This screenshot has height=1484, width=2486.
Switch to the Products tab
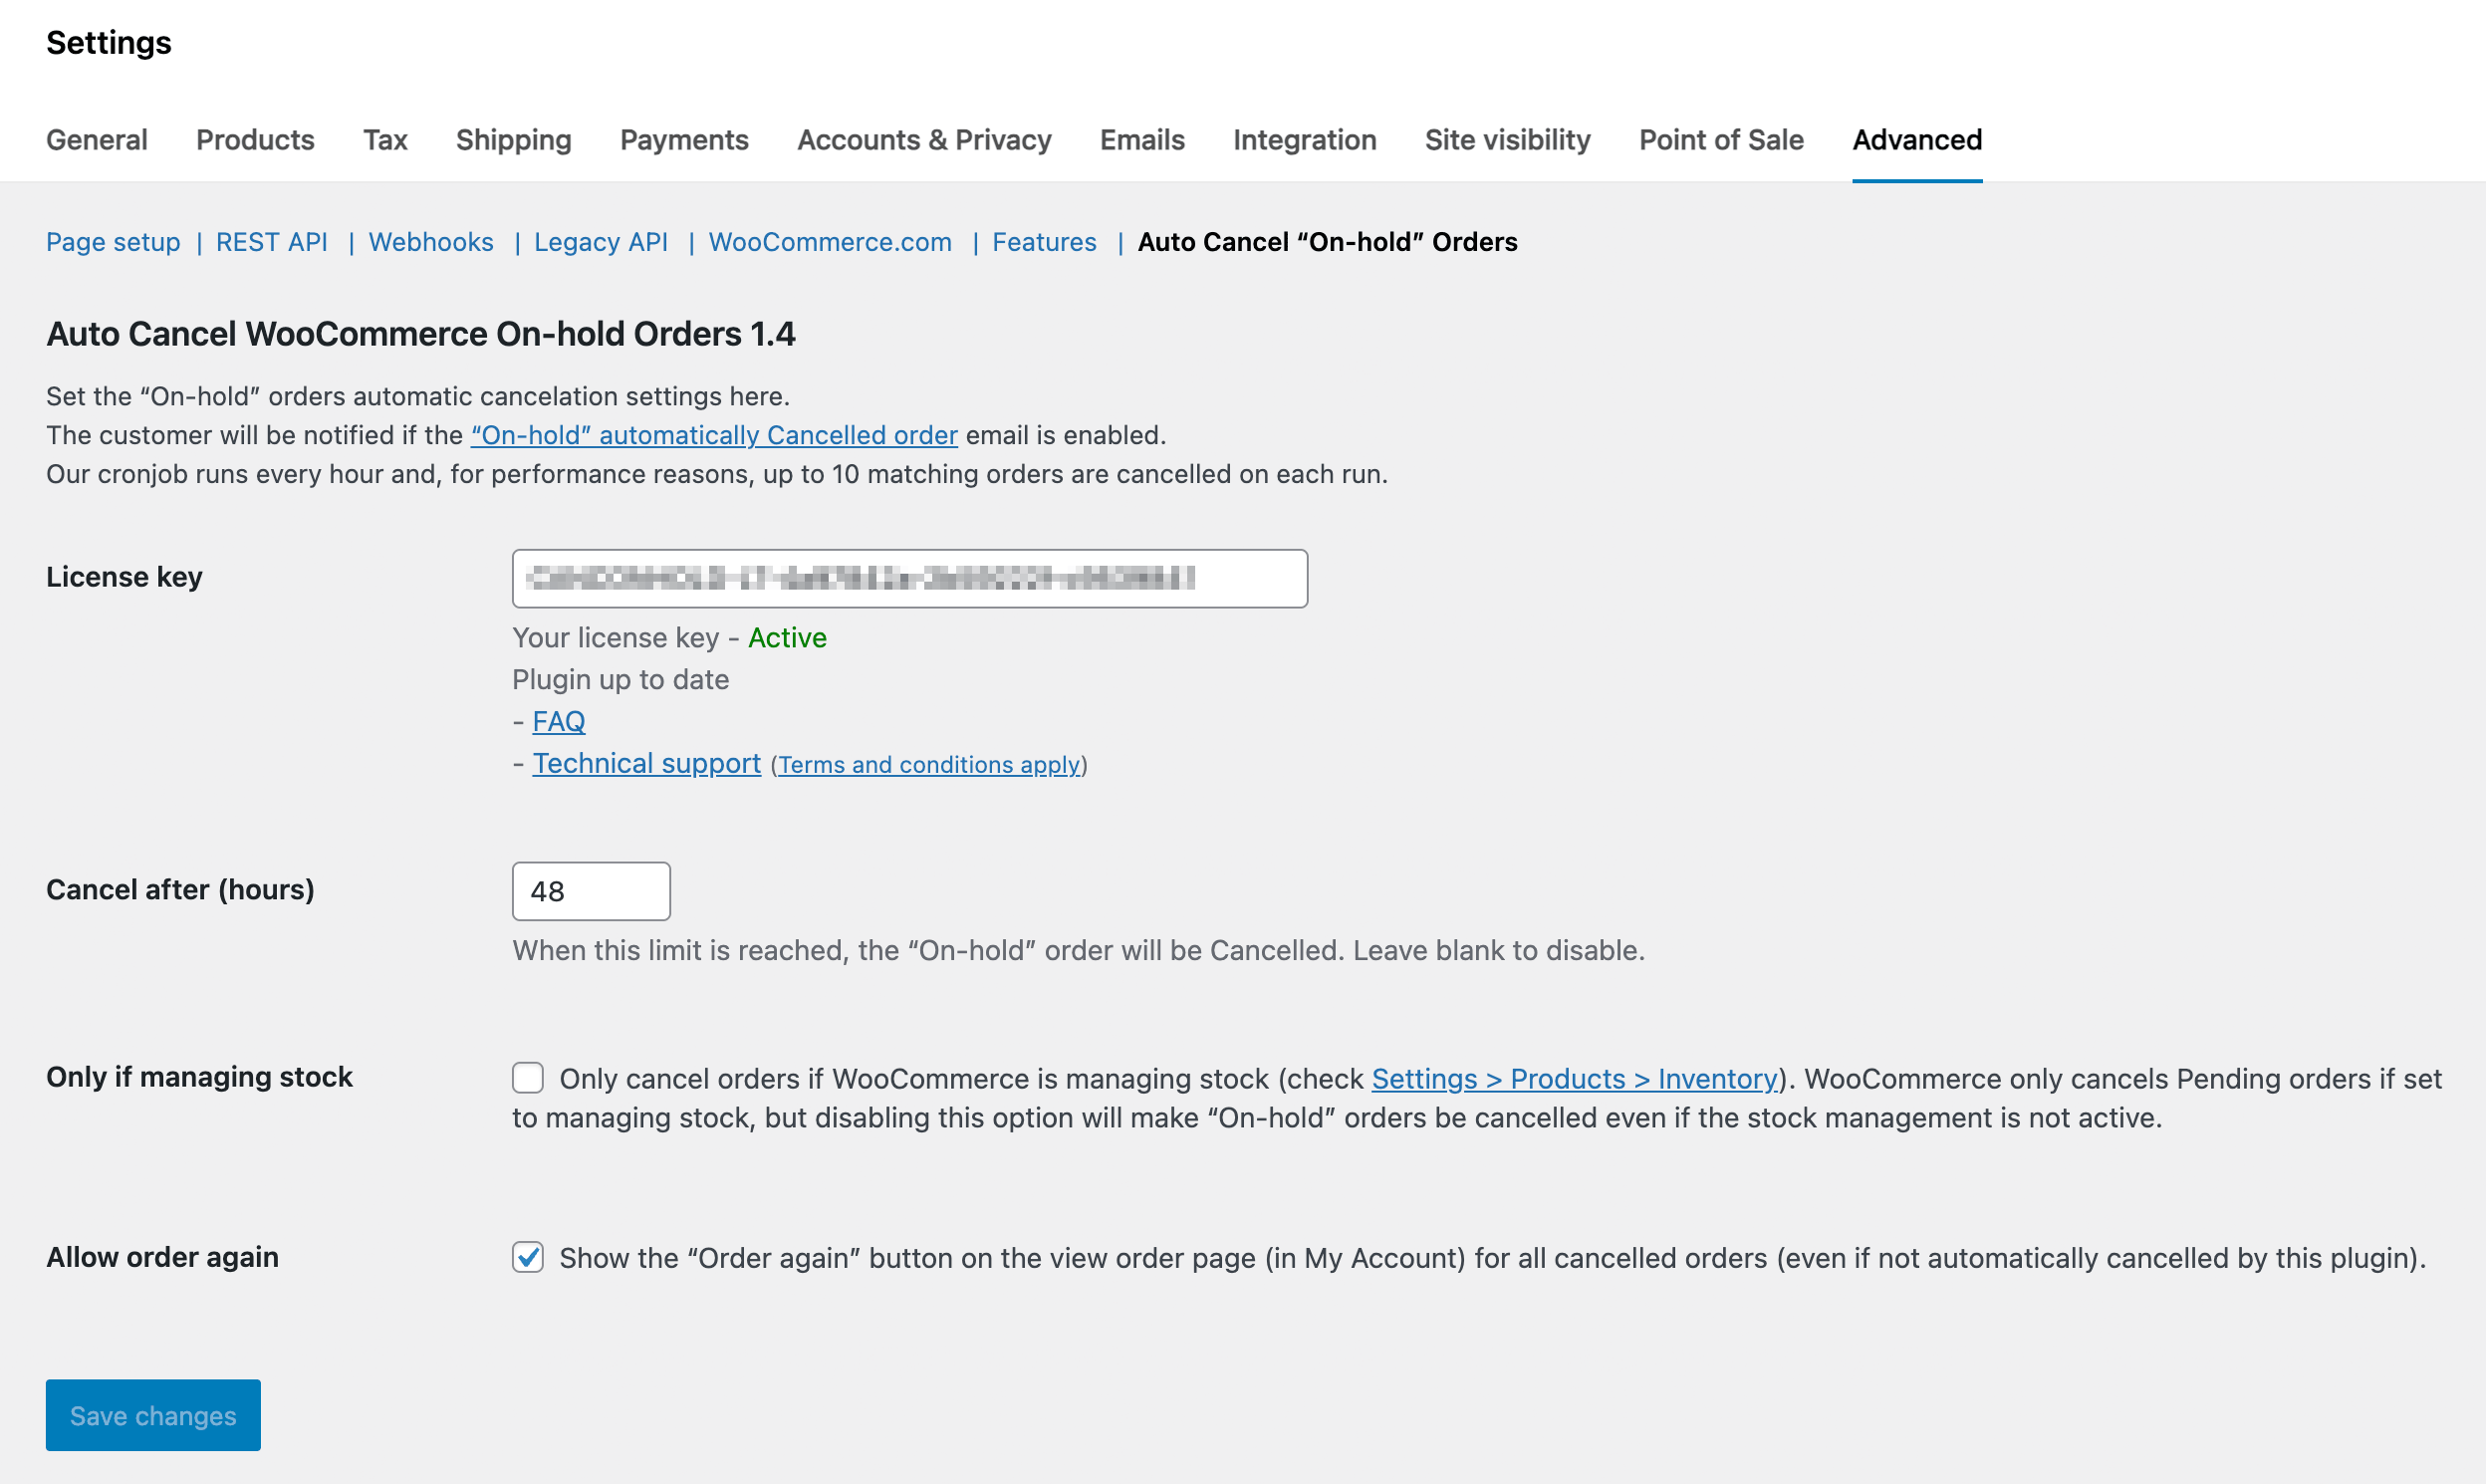[x=255, y=140]
